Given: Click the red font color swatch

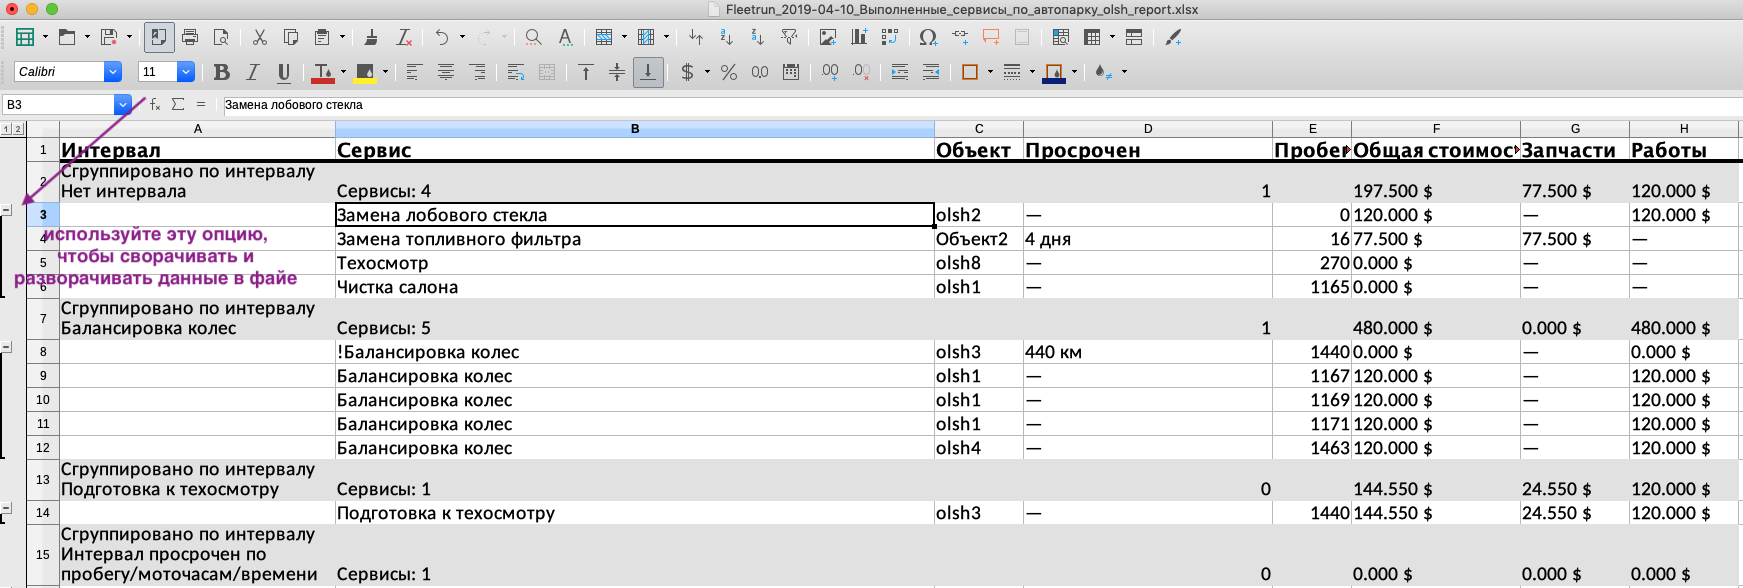Looking at the screenshot, I should pyautogui.click(x=322, y=72).
